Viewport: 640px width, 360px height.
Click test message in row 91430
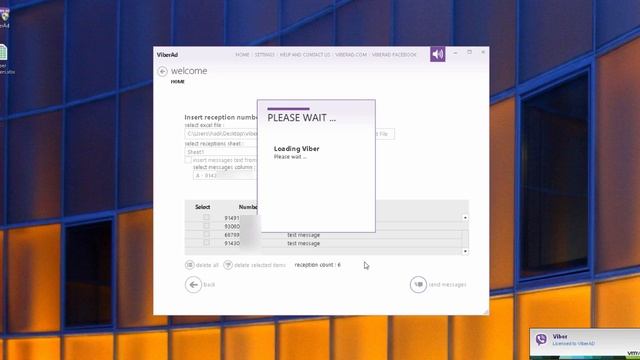[x=304, y=243]
